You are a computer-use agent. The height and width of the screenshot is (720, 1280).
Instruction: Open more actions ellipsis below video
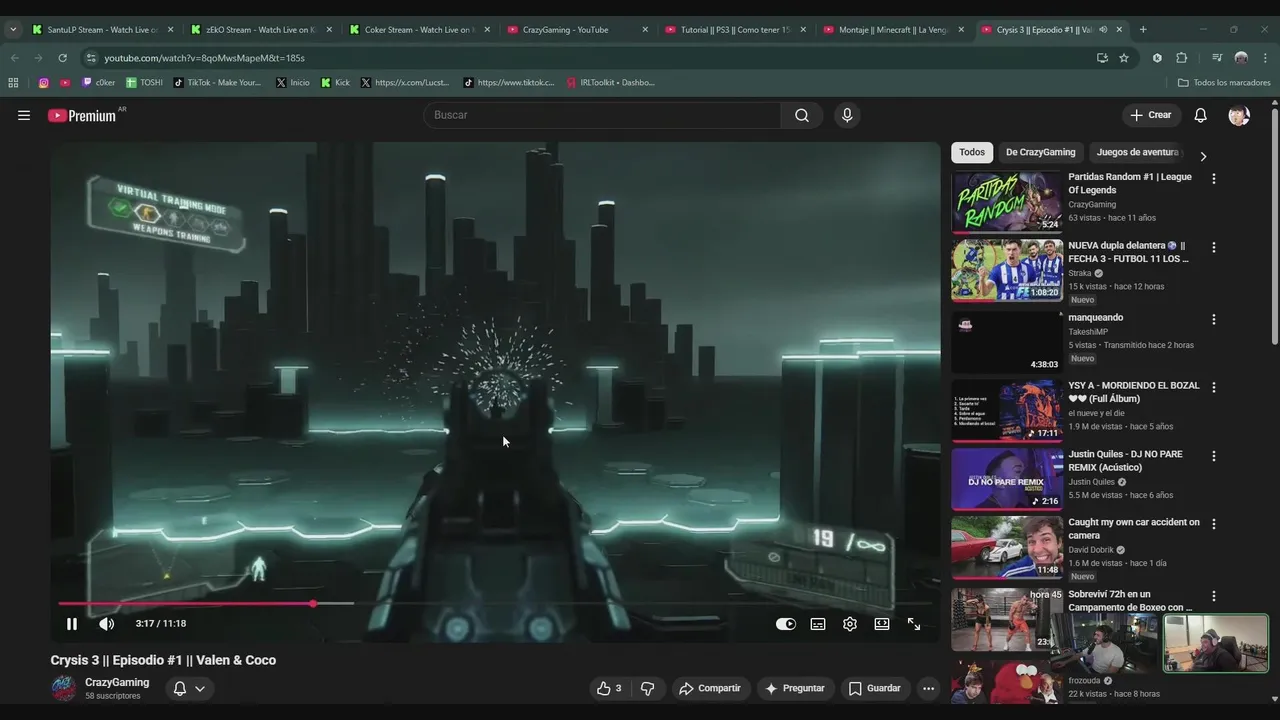pyautogui.click(x=928, y=688)
